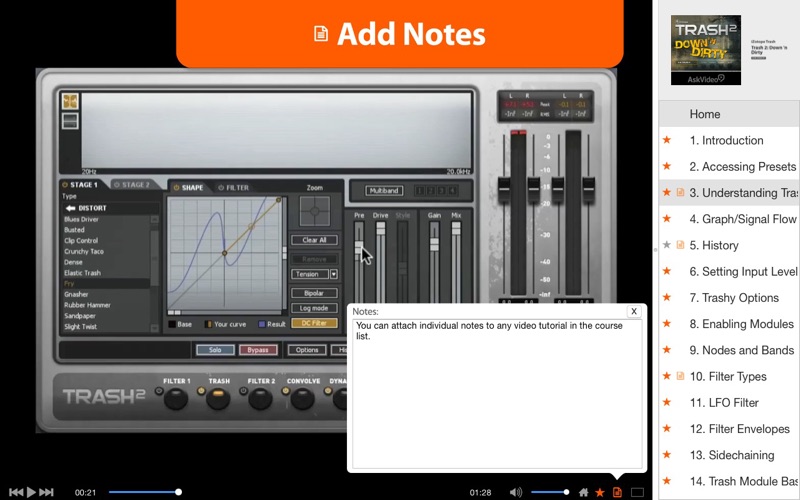800x500 pixels.
Task: Toggle the DC Filter button
Action: [314, 323]
